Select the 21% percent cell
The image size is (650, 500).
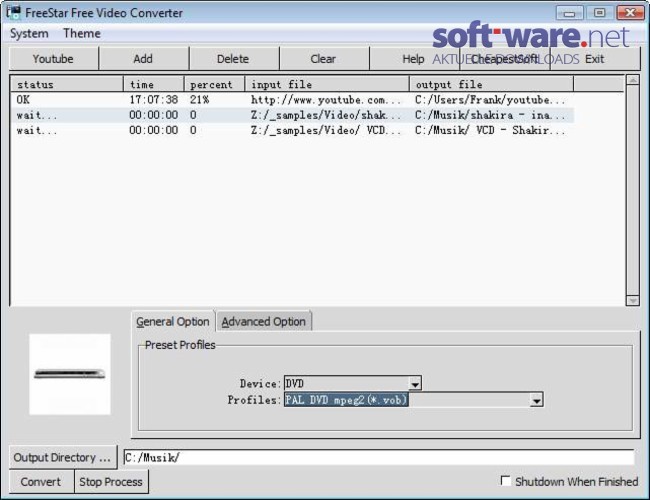click(200, 100)
